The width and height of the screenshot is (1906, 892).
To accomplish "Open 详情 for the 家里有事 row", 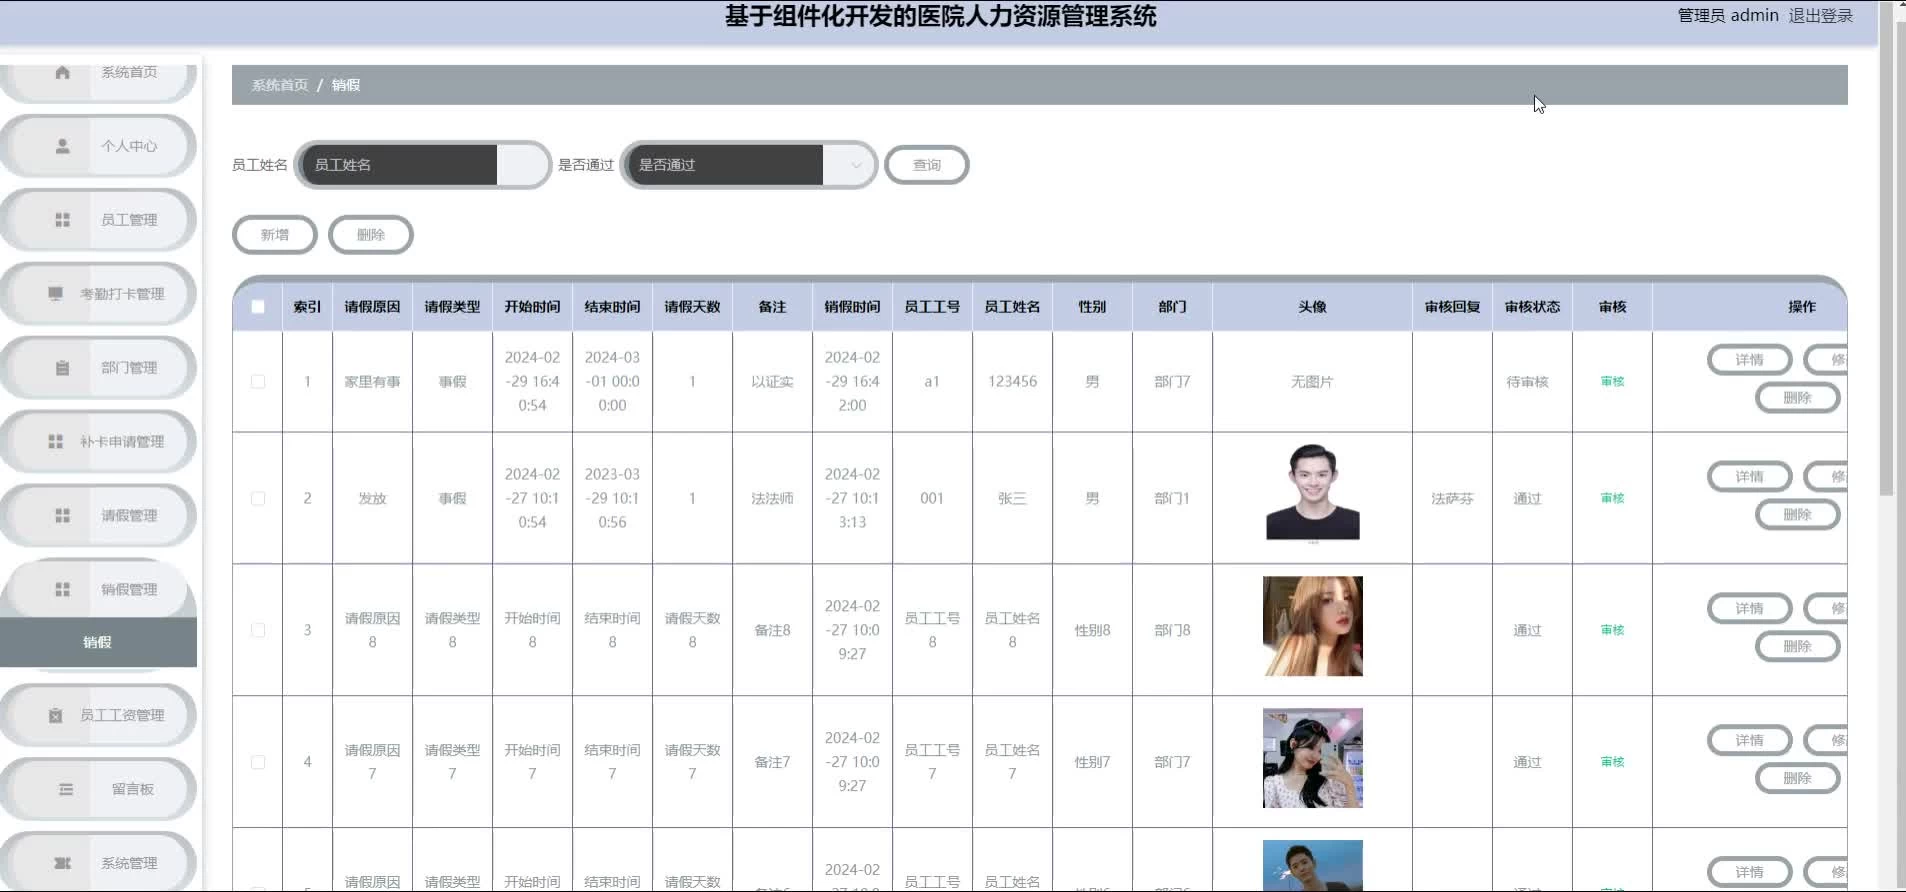I will [x=1749, y=360].
